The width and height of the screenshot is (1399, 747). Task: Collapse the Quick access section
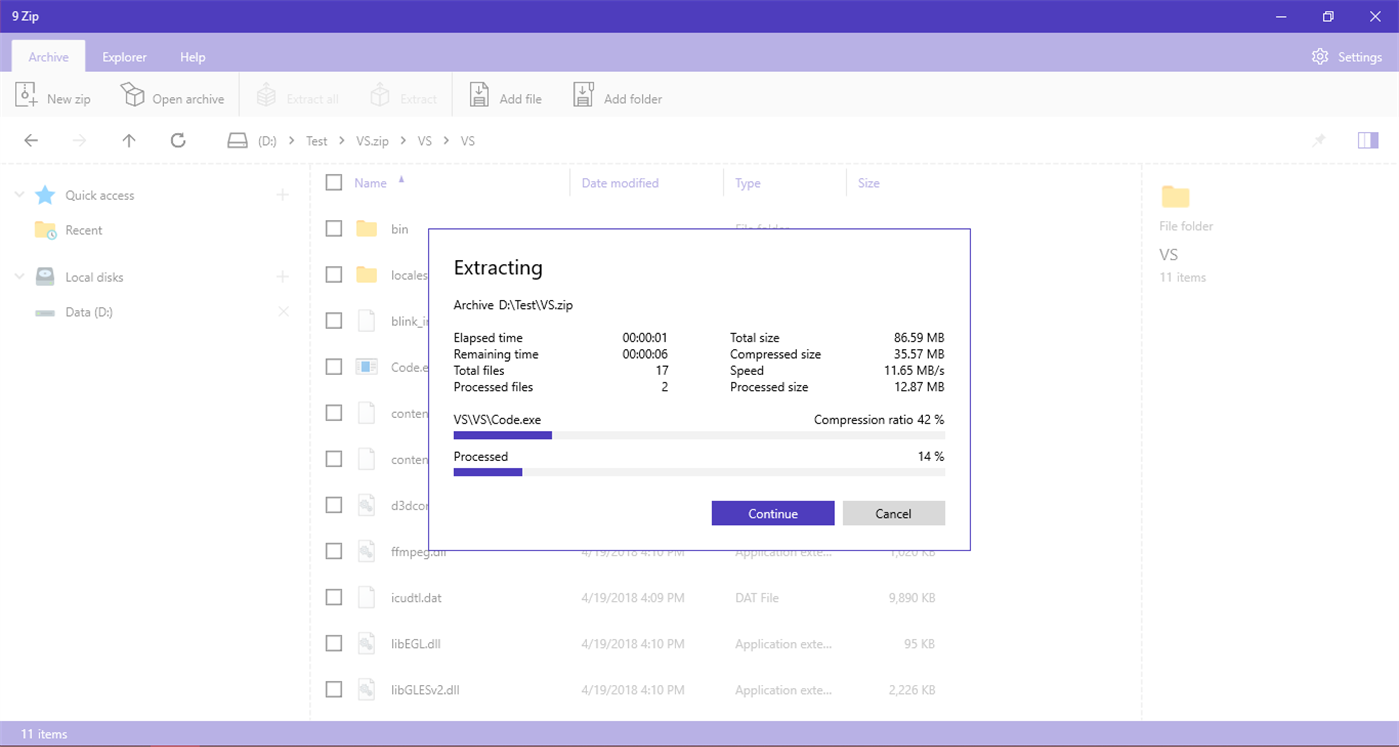click(x=19, y=195)
